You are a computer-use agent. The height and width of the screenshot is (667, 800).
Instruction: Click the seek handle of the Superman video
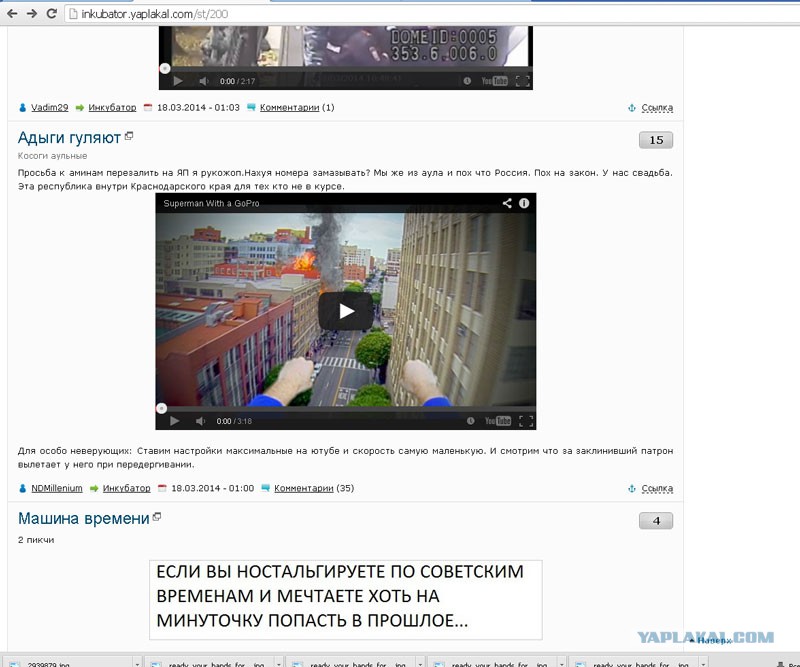[161, 408]
